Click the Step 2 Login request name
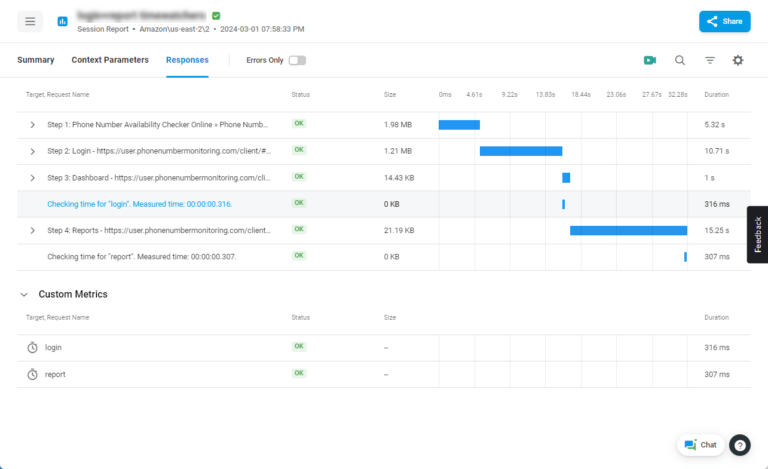Image resolution: width=768 pixels, height=469 pixels. coord(159,151)
